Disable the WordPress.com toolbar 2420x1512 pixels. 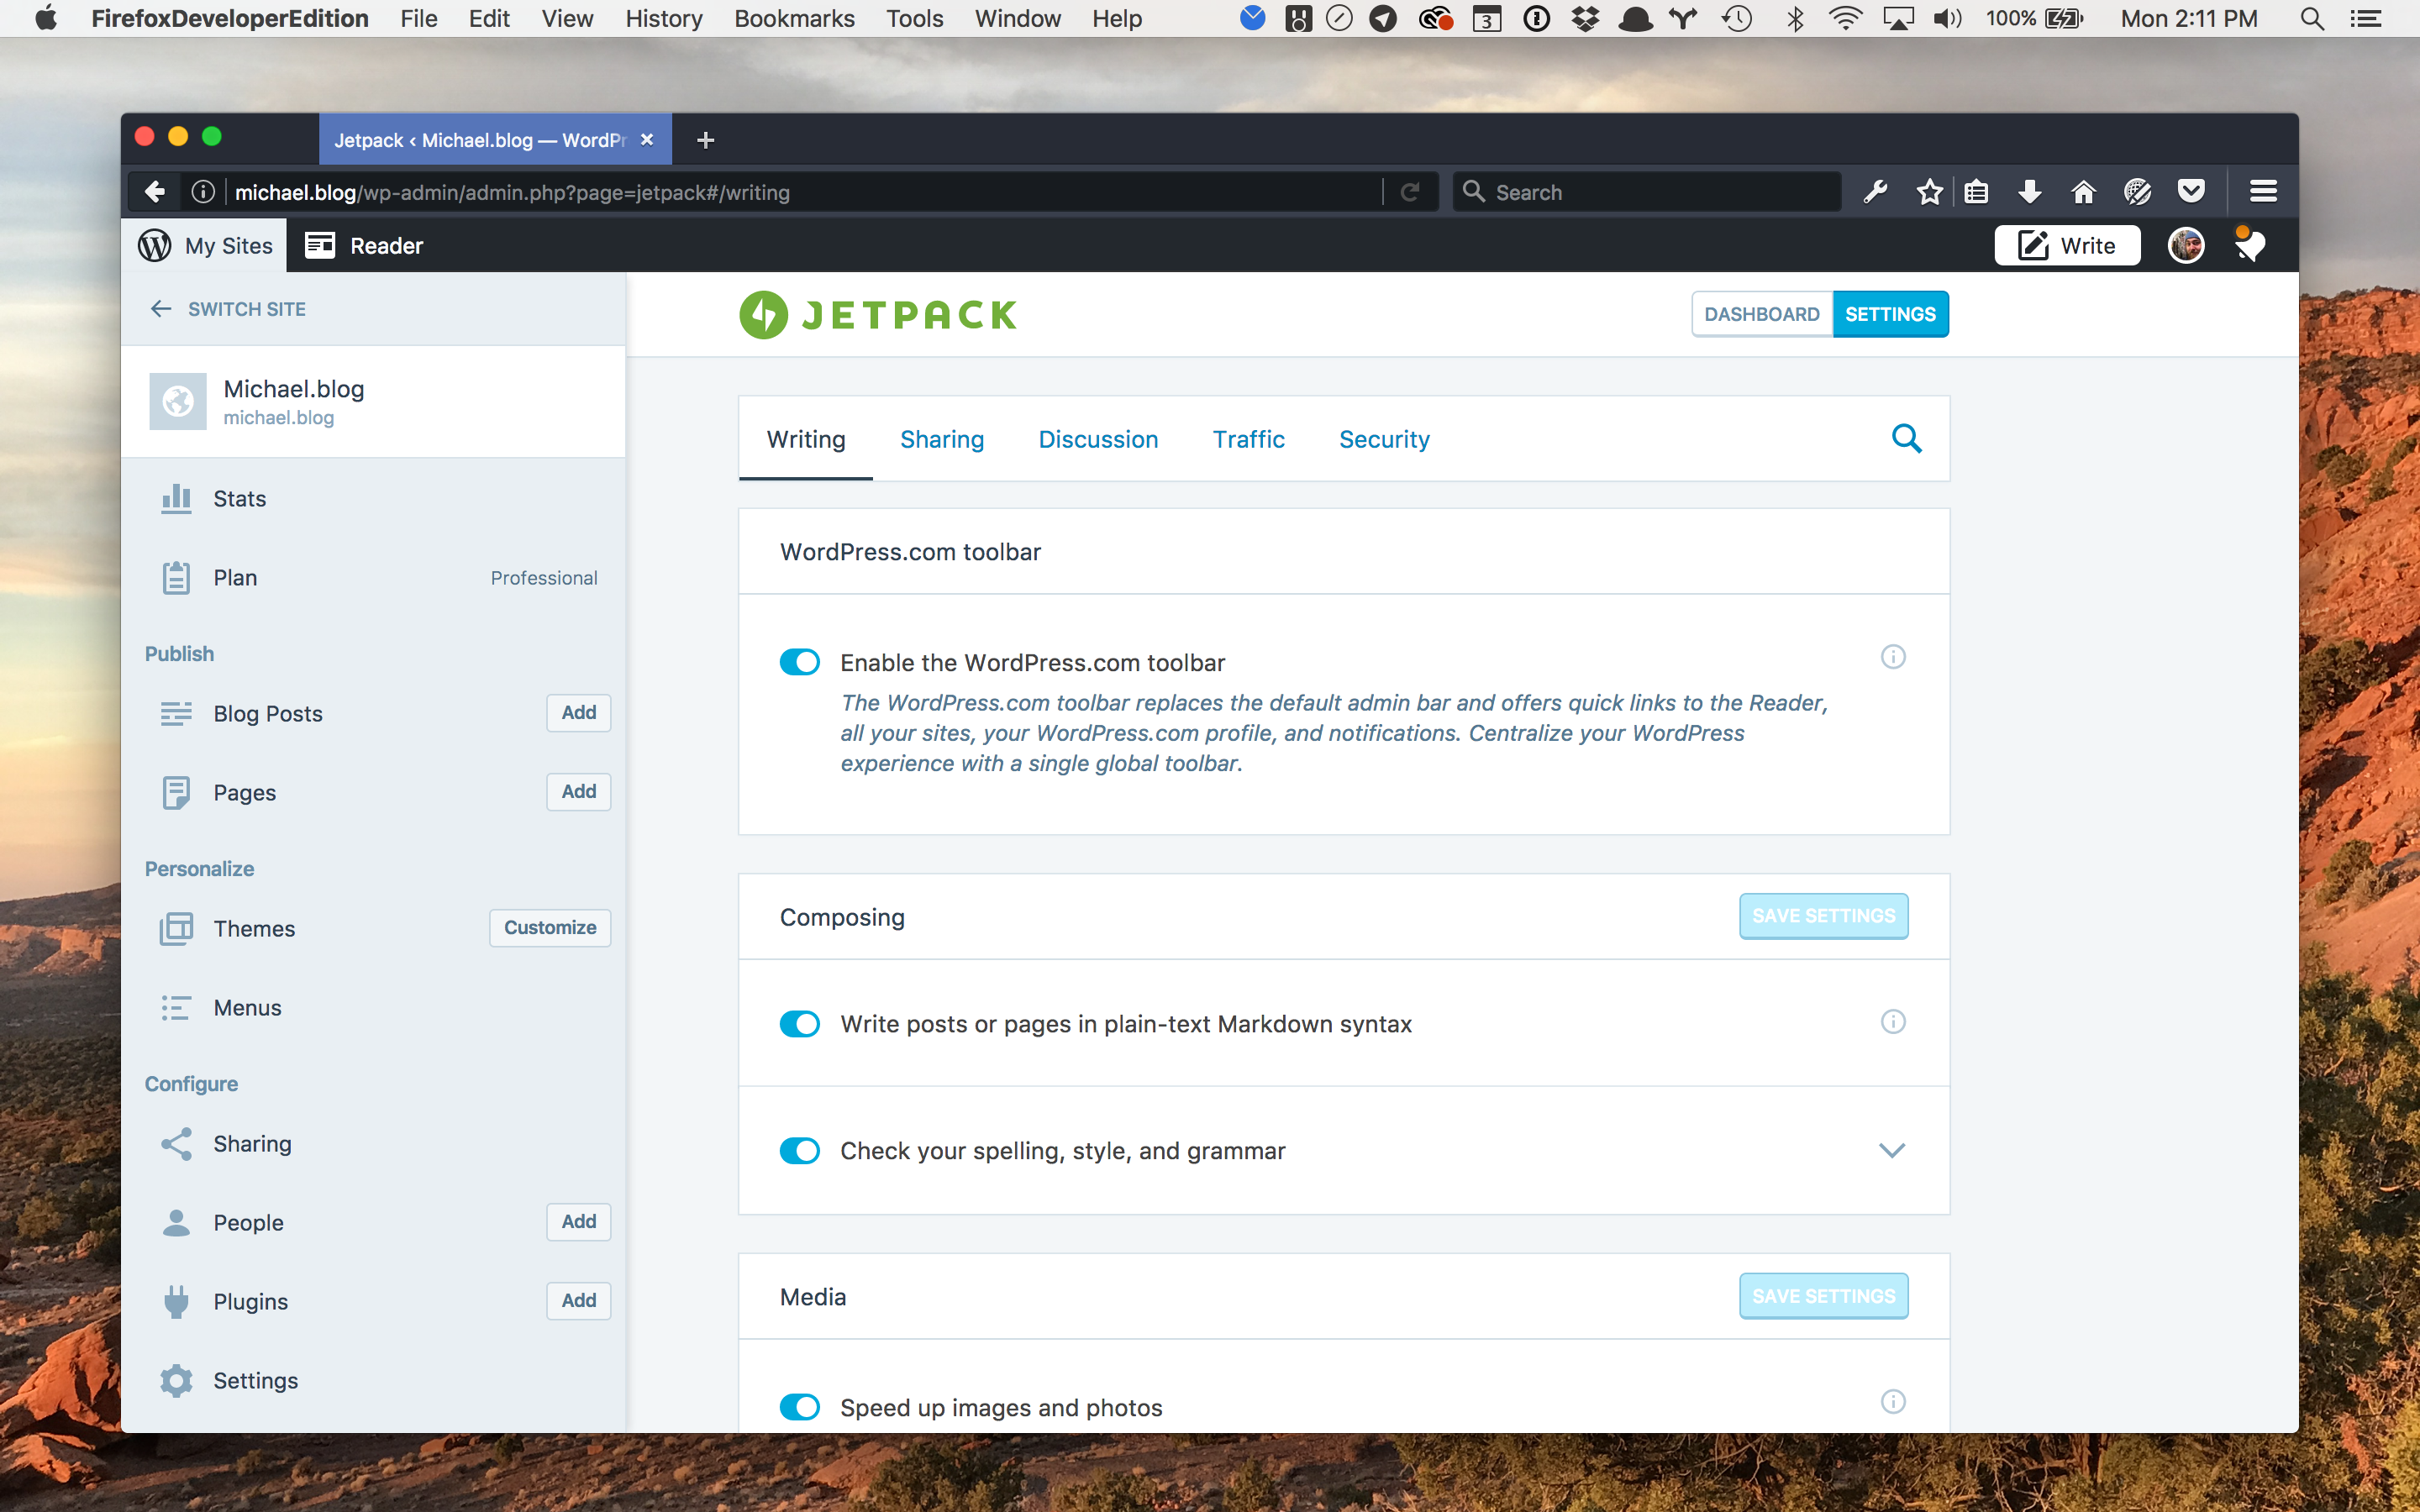click(x=800, y=661)
